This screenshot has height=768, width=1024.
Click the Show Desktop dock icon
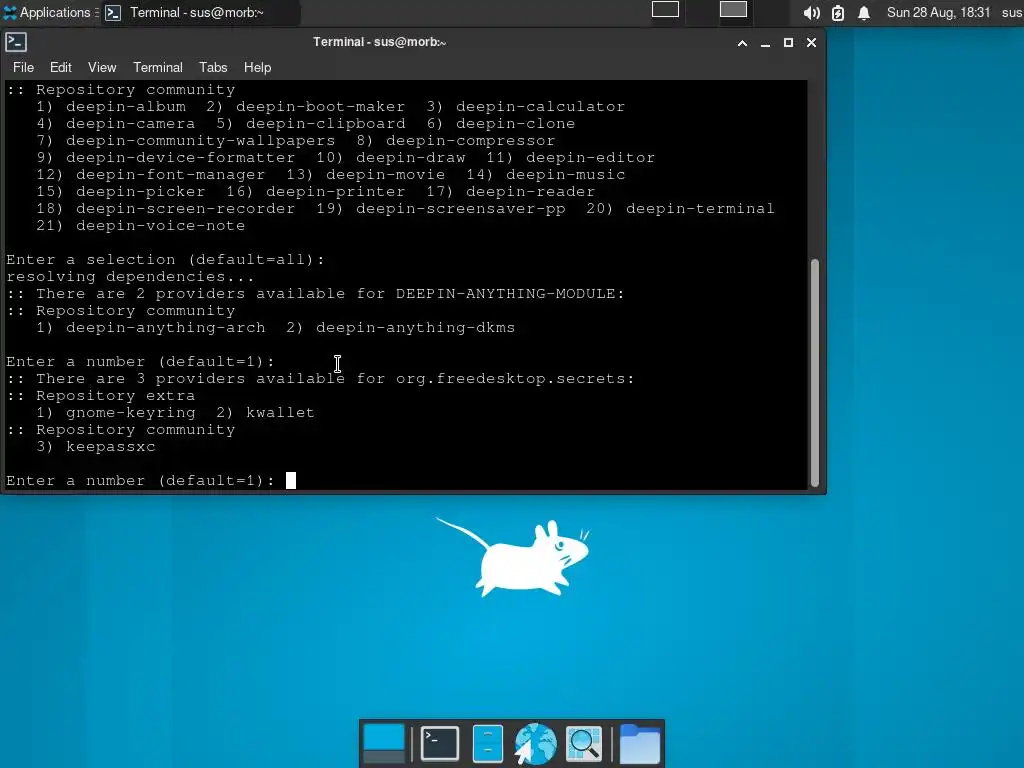[x=383, y=743]
